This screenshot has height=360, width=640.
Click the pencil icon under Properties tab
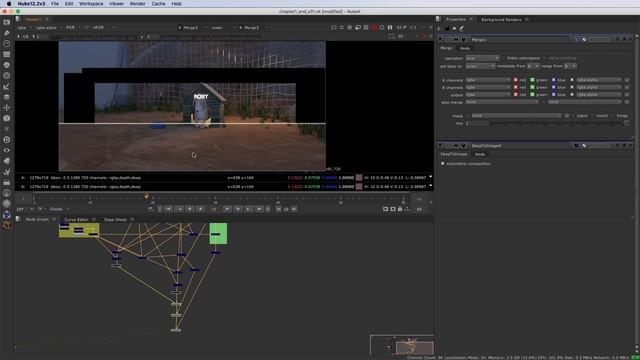click(x=462, y=28)
